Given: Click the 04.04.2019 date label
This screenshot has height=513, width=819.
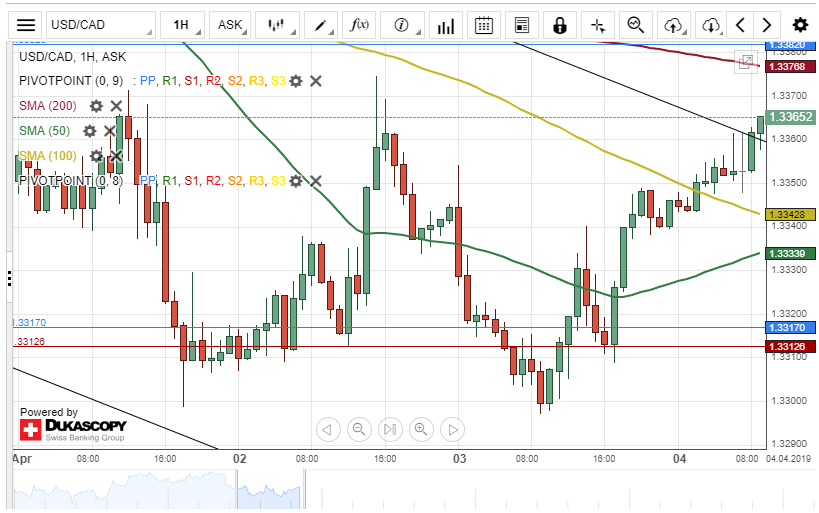Looking at the screenshot, I should 788,459.
